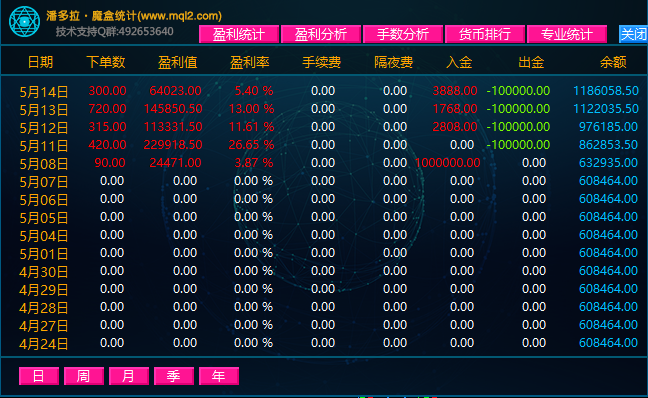Click balance 976185.00
This screenshot has width=648, height=398.
(x=608, y=127)
